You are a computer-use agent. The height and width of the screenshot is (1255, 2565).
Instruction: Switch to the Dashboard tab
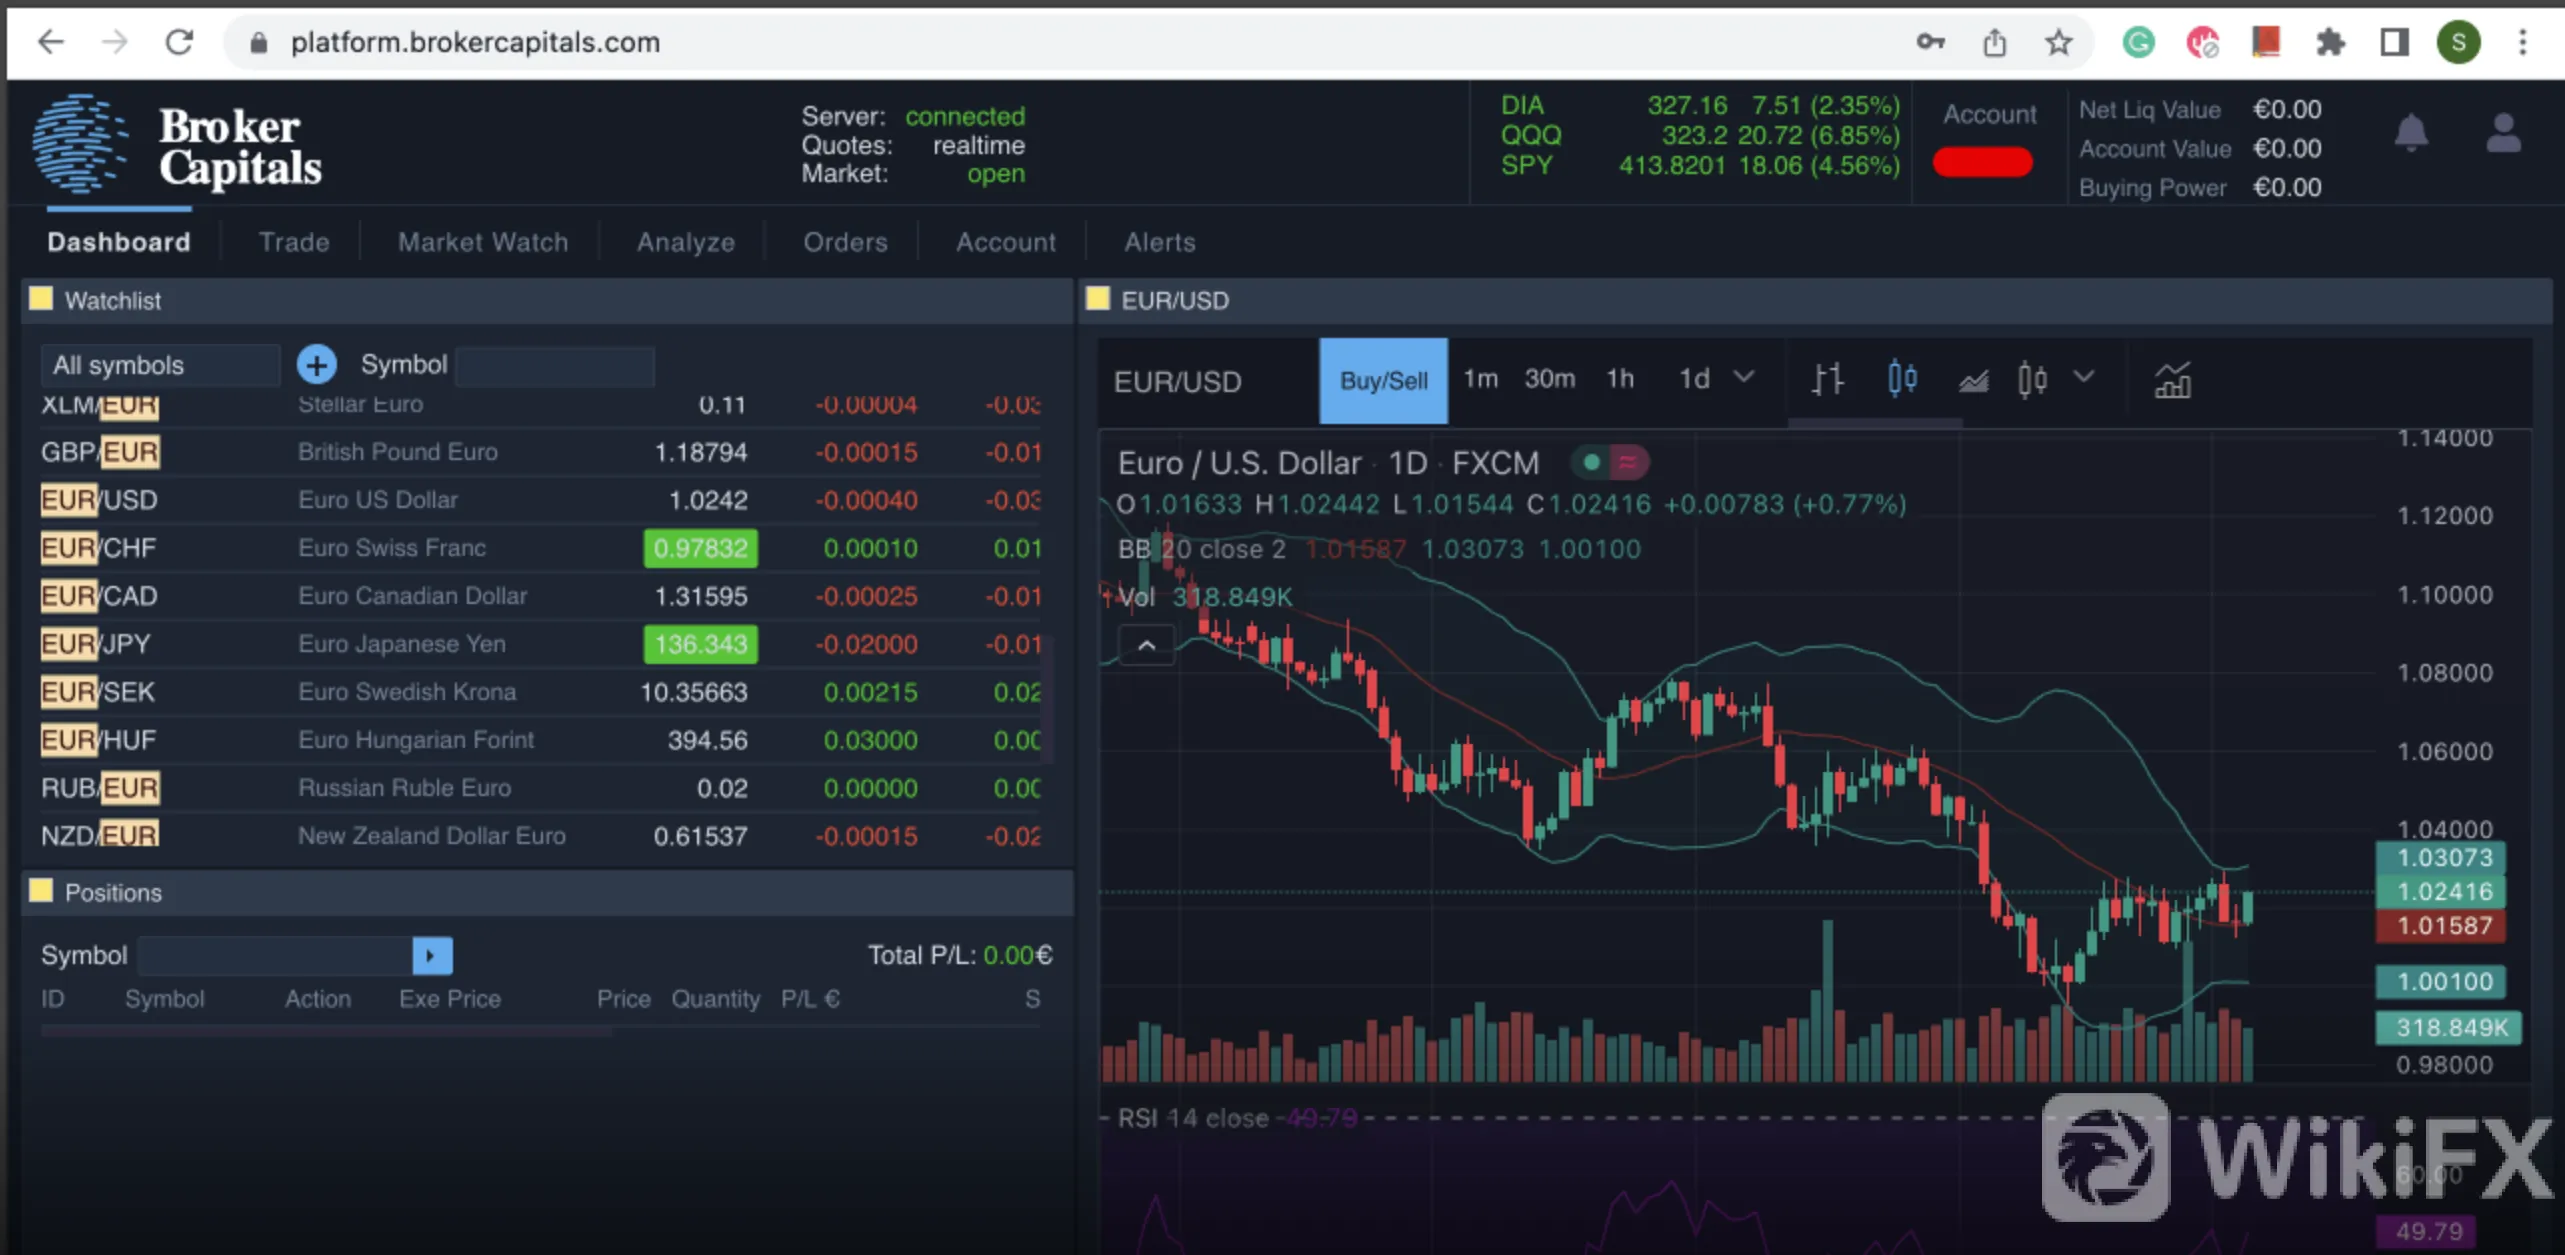tap(119, 242)
